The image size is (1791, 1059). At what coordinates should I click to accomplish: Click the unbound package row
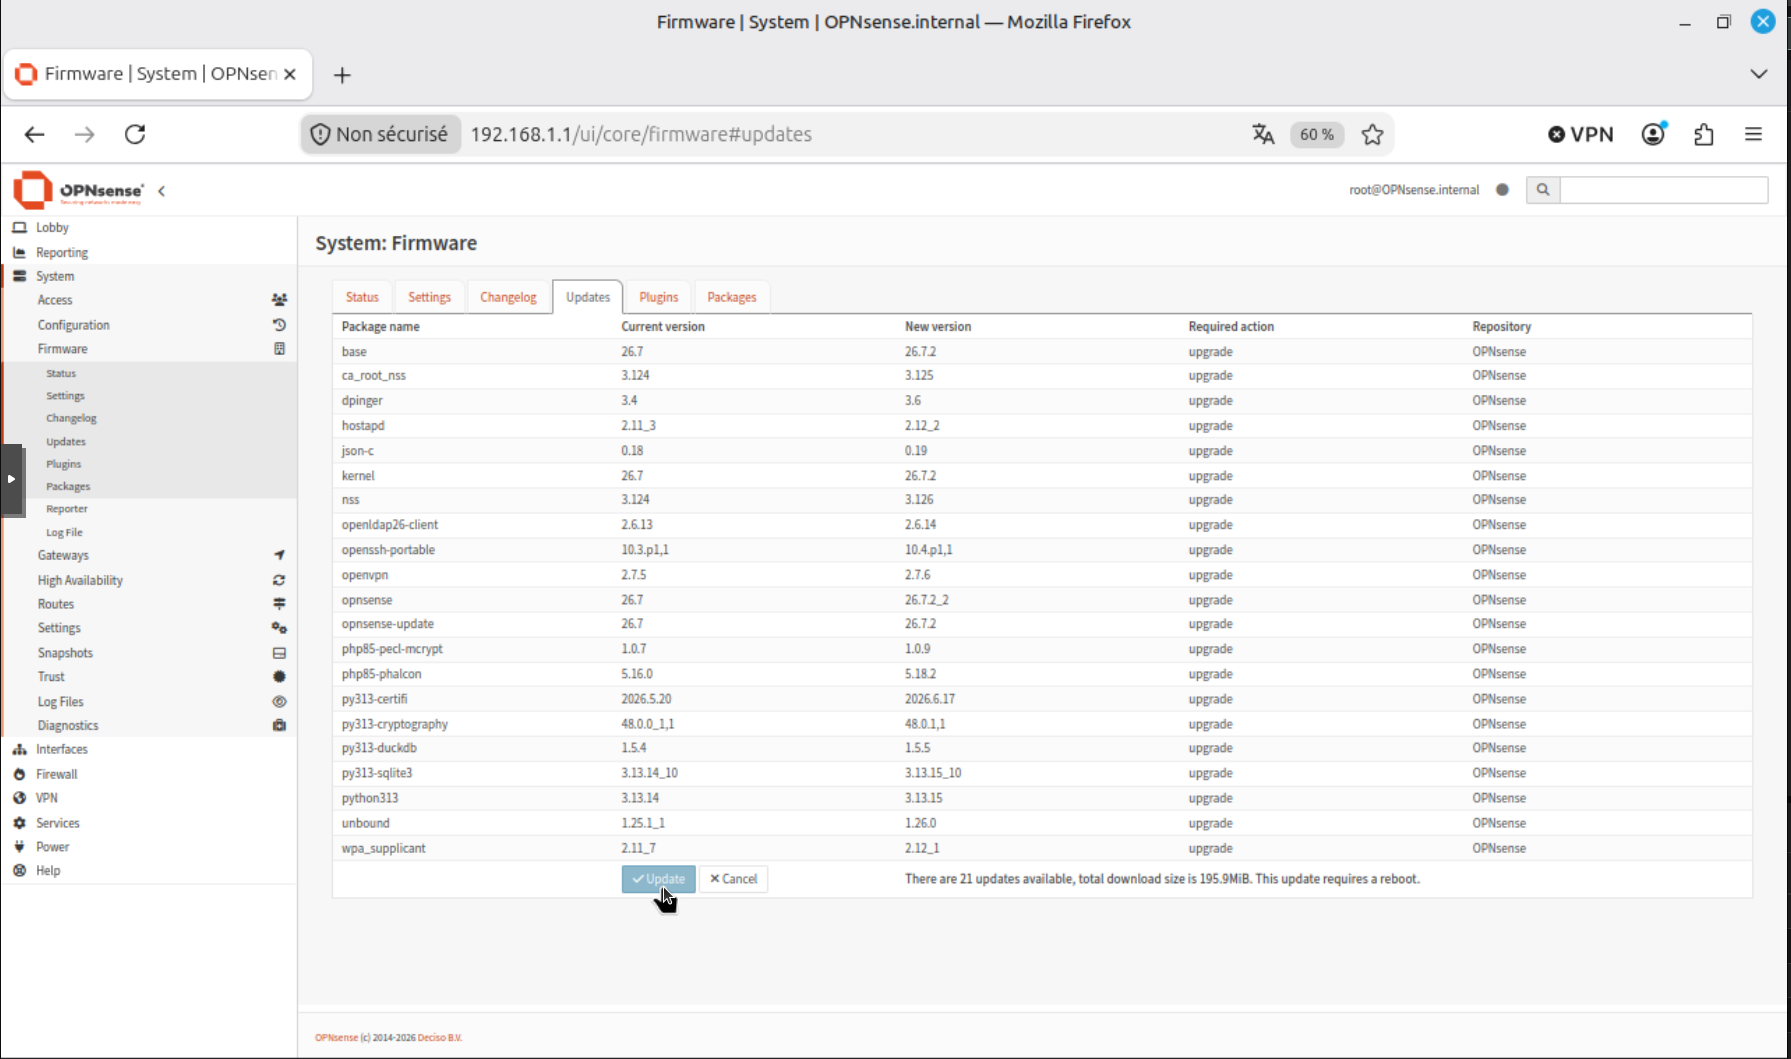tap(1042, 823)
